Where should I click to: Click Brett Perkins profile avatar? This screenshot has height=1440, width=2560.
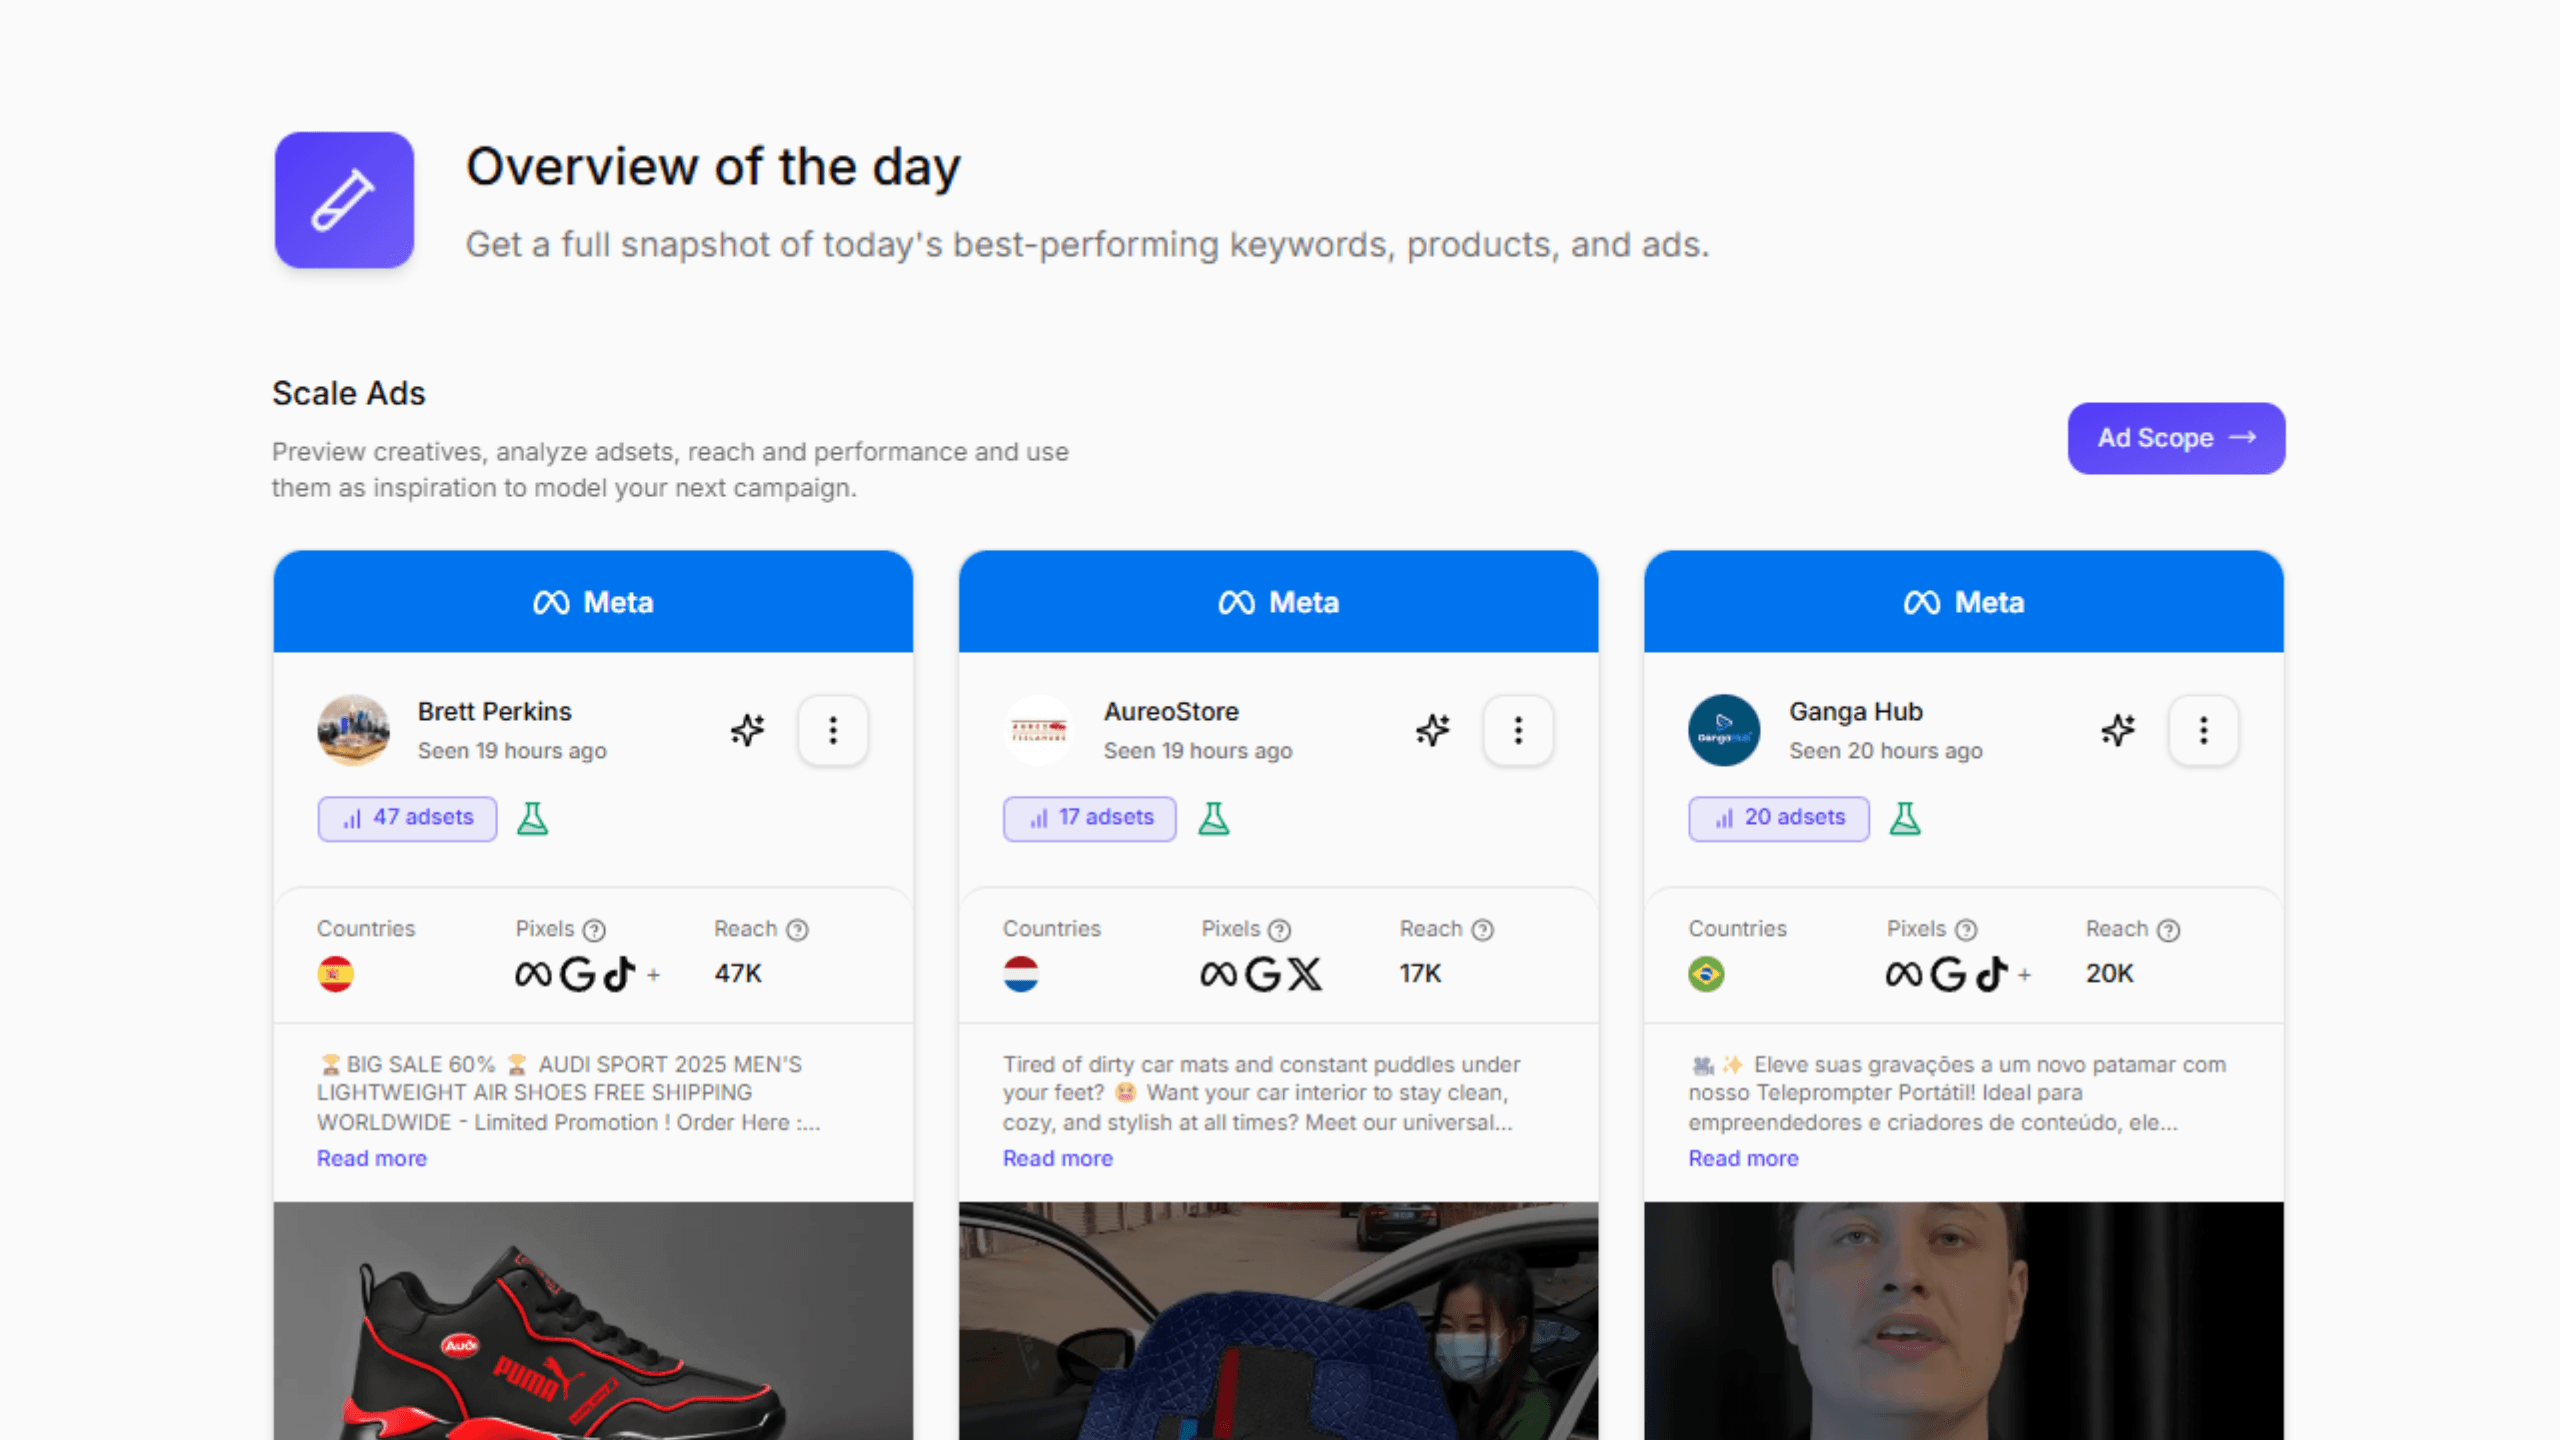point(353,730)
